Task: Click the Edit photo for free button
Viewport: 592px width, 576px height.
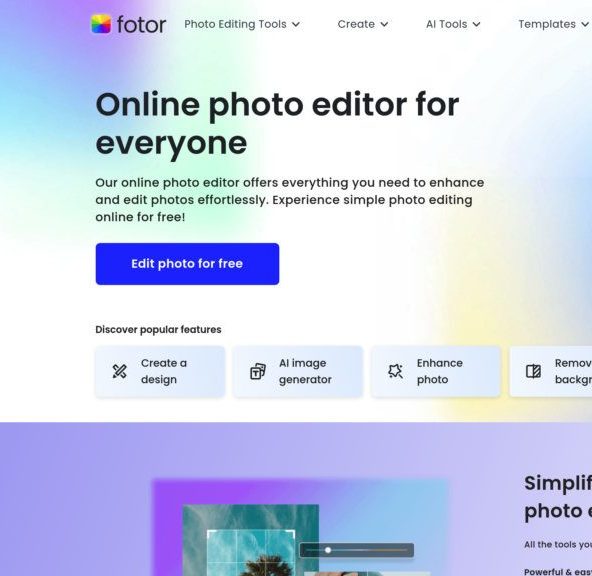Action: (187, 264)
